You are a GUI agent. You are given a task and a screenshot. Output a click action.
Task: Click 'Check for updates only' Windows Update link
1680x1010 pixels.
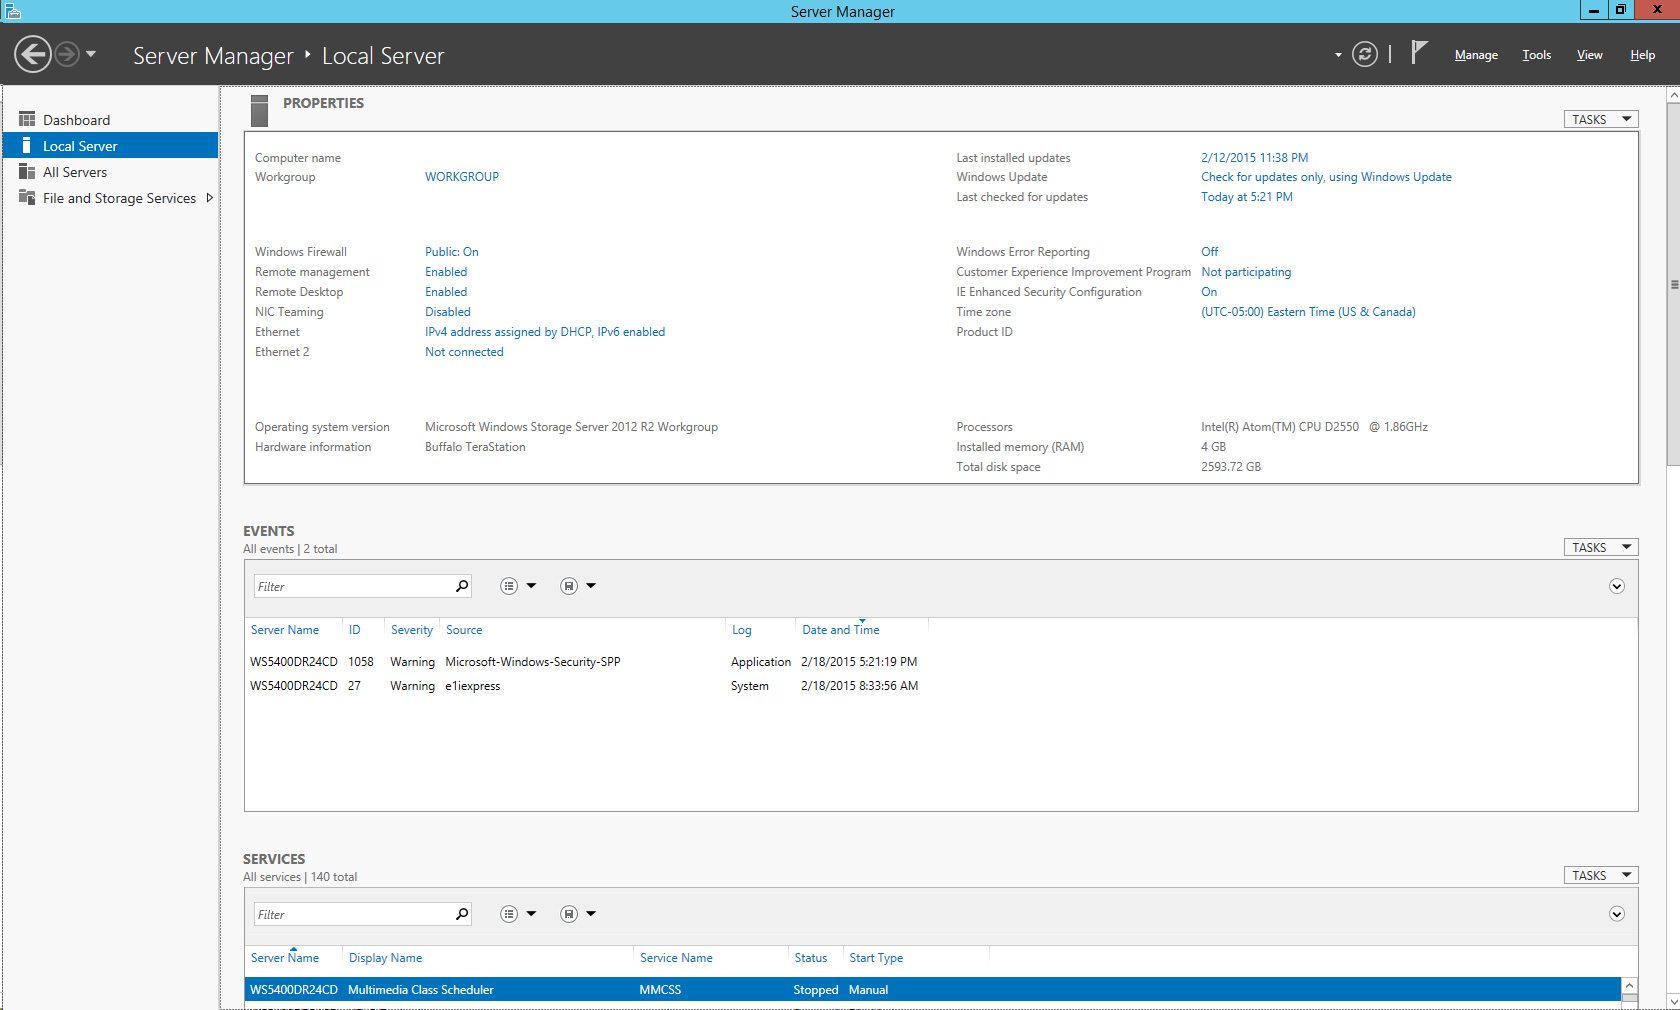coord(1327,177)
